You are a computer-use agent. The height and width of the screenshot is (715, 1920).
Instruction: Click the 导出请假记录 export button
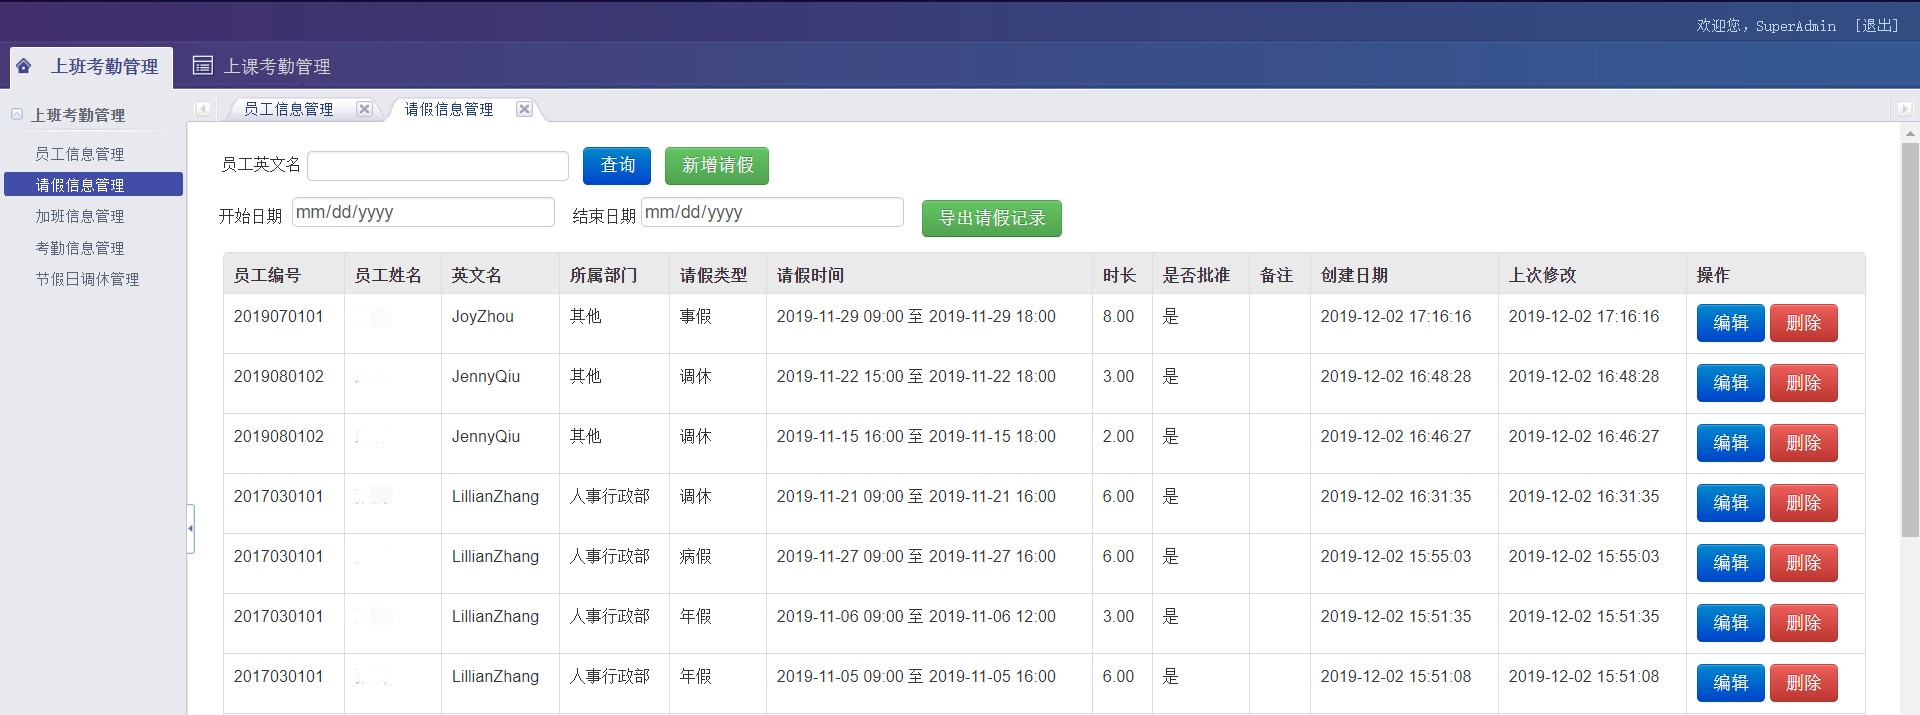point(991,218)
